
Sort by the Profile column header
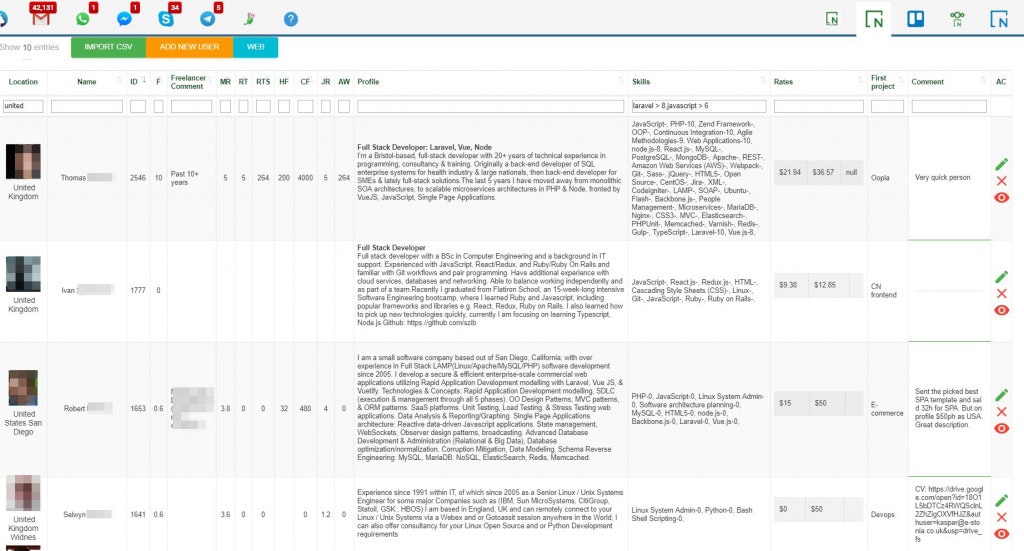490,82
